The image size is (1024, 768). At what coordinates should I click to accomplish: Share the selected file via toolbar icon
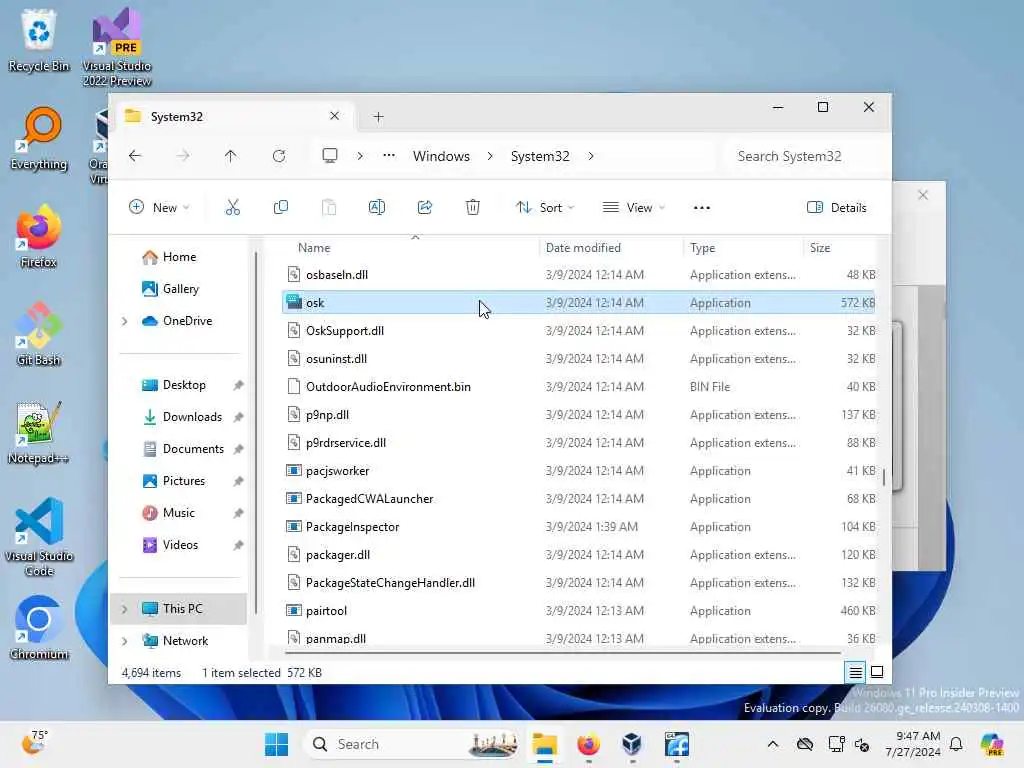pyautogui.click(x=424, y=208)
